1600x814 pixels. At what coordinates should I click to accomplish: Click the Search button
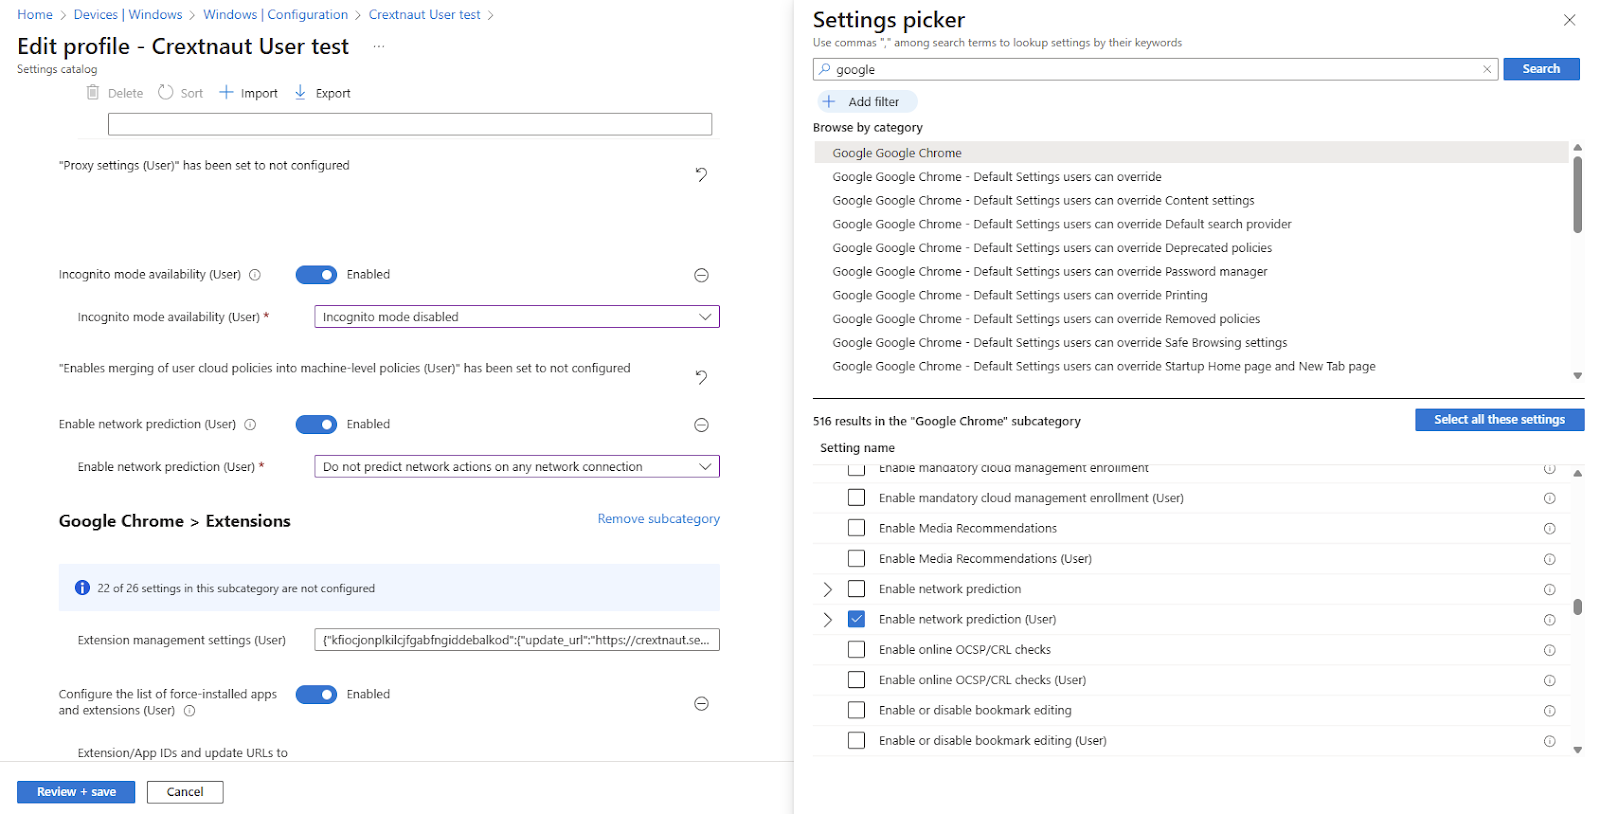click(x=1541, y=69)
